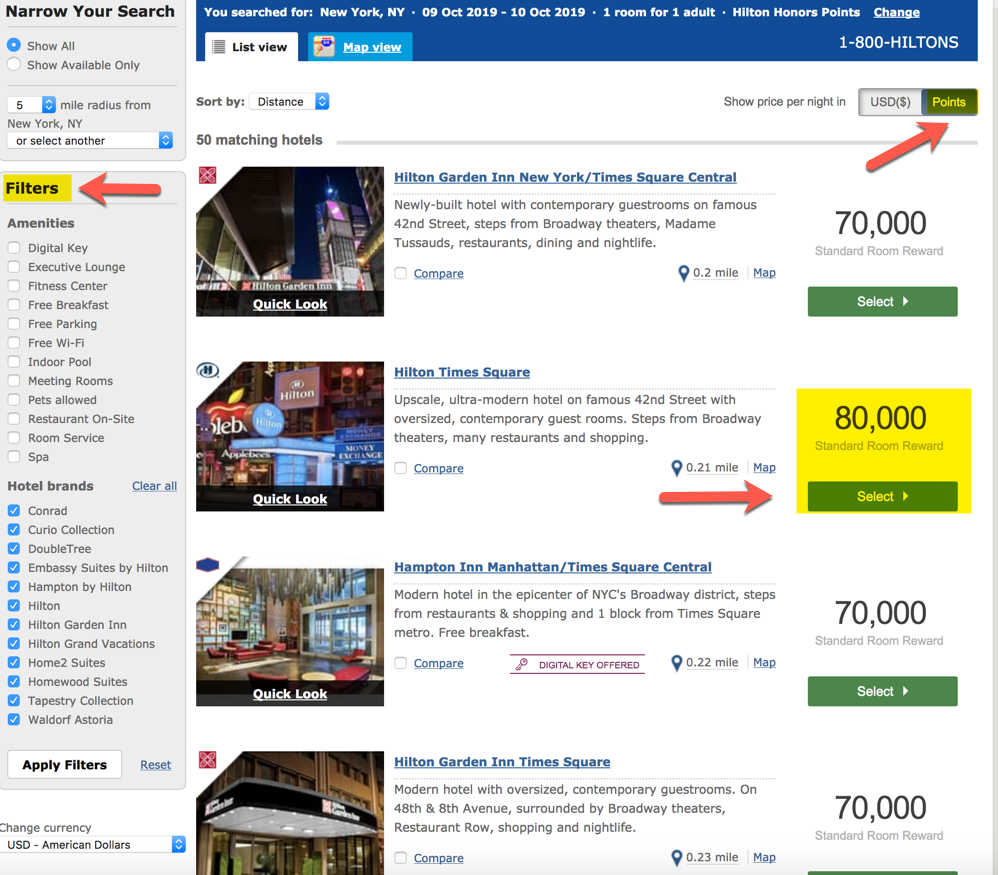Uncheck the Tapestry Collection brand
Viewport: 998px width, 875px height.
click(x=13, y=700)
